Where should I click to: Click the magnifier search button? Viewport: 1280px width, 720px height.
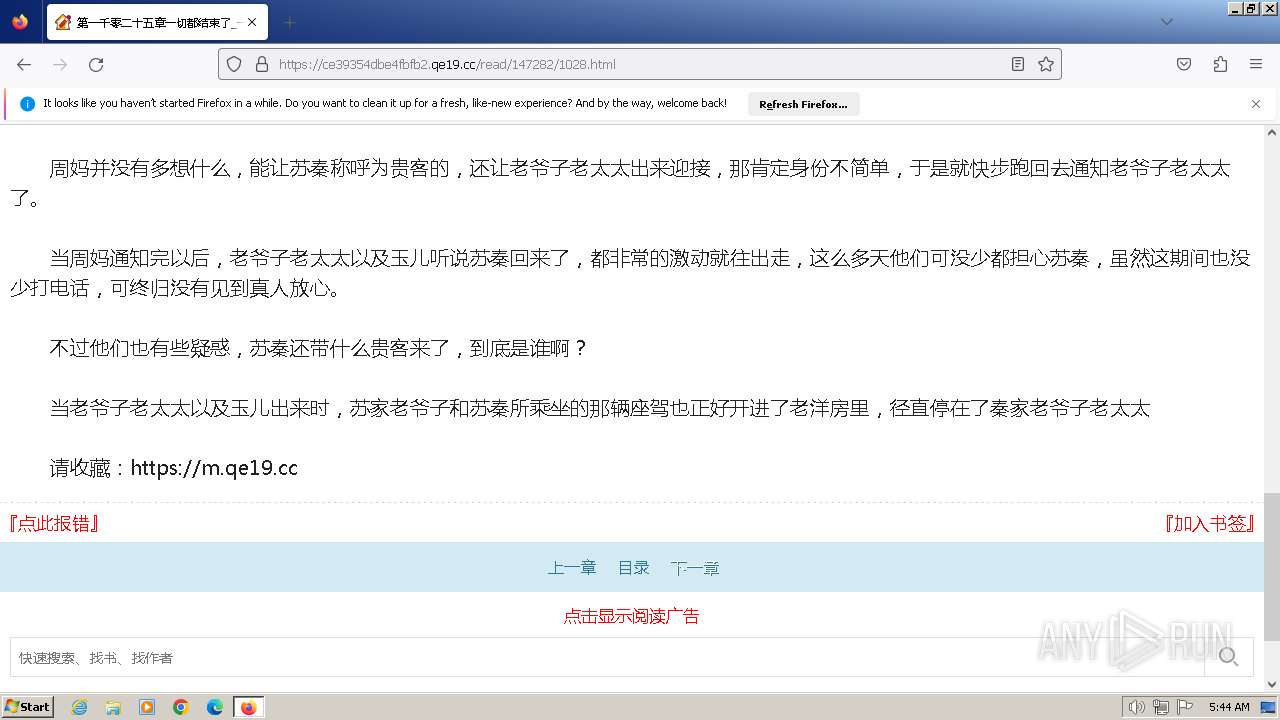[x=1229, y=657]
